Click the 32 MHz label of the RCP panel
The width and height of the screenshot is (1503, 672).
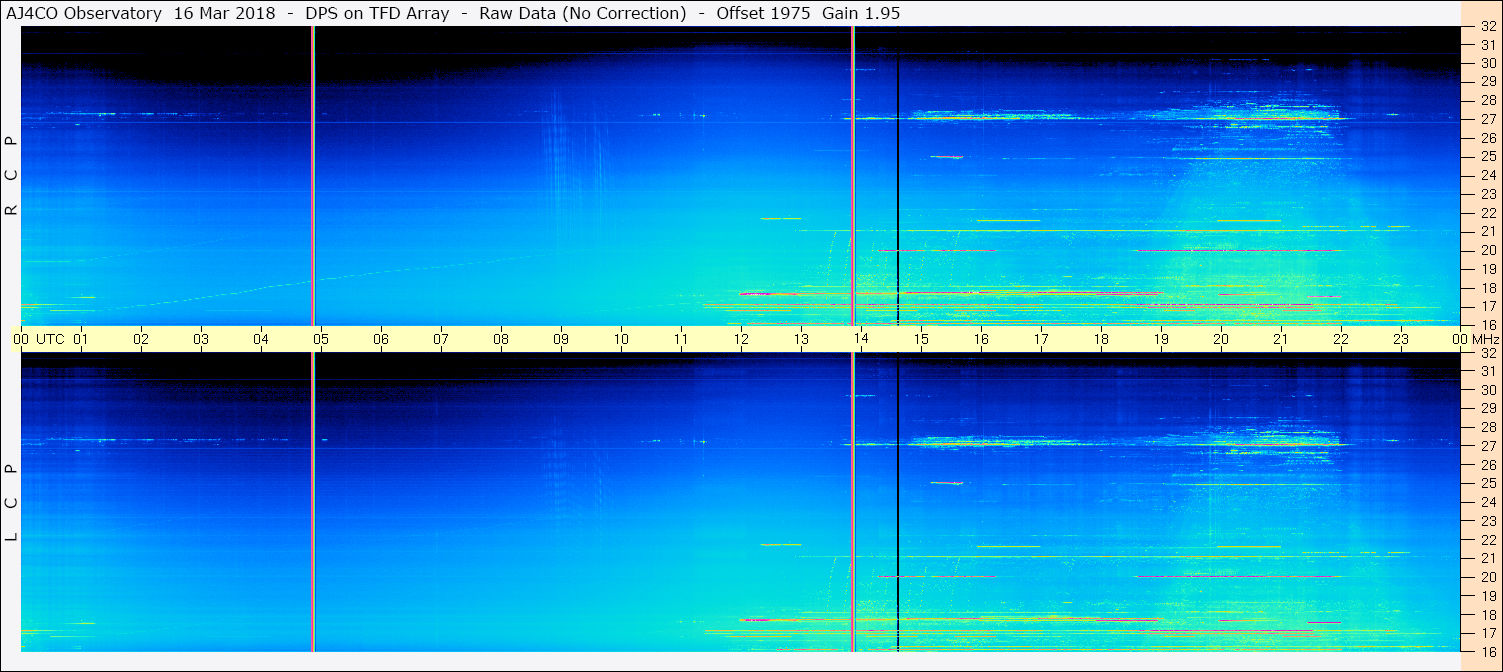tap(1488, 26)
